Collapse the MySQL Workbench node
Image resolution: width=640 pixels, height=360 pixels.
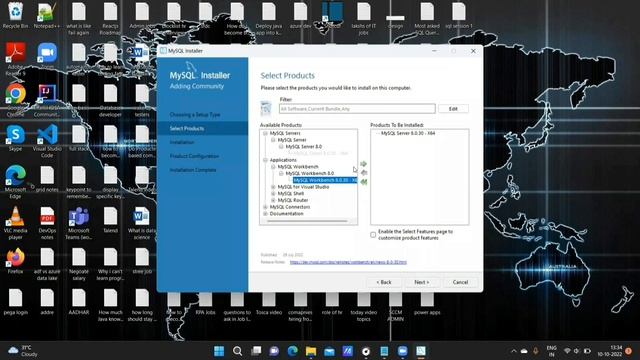tap(273, 167)
